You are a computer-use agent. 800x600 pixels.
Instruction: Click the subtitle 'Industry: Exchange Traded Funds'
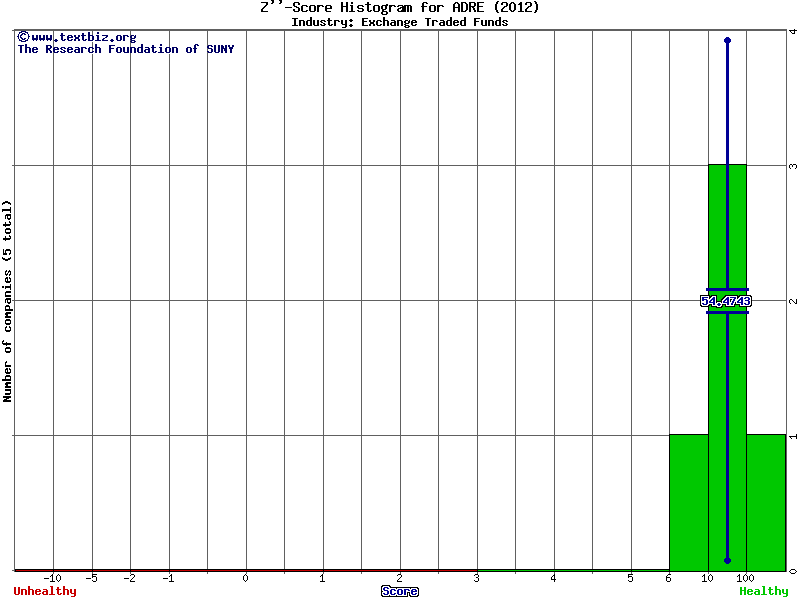pos(399,22)
